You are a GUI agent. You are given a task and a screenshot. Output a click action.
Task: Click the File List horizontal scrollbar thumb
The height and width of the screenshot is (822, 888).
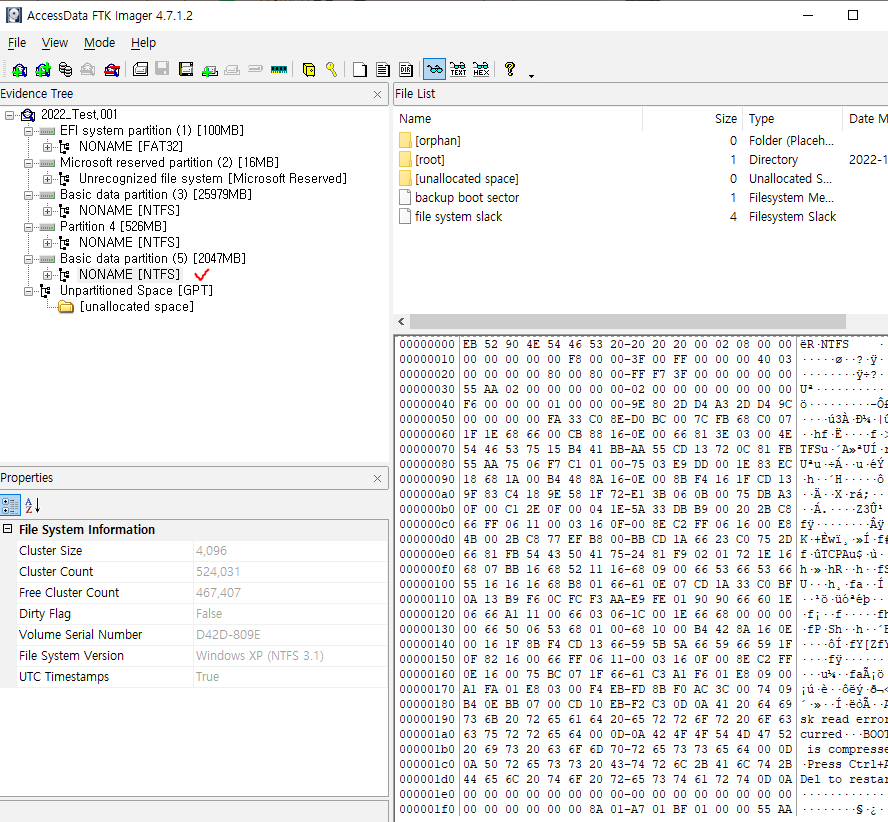pos(627,322)
